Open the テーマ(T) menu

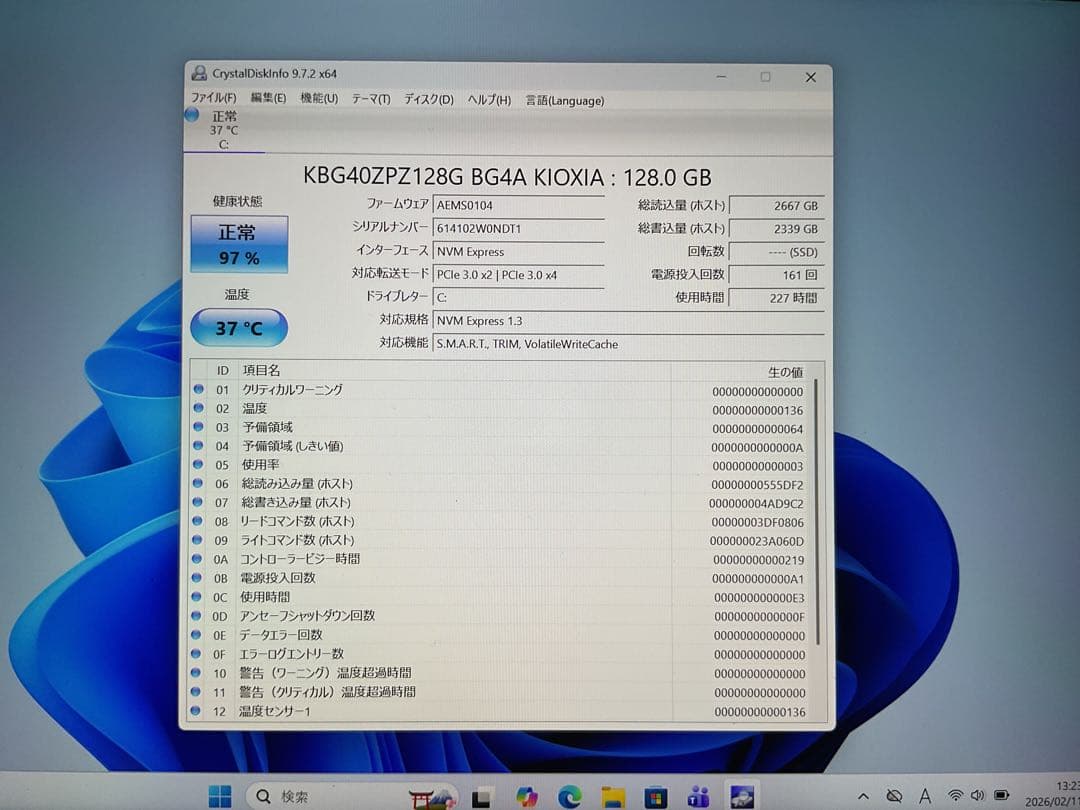(x=371, y=99)
